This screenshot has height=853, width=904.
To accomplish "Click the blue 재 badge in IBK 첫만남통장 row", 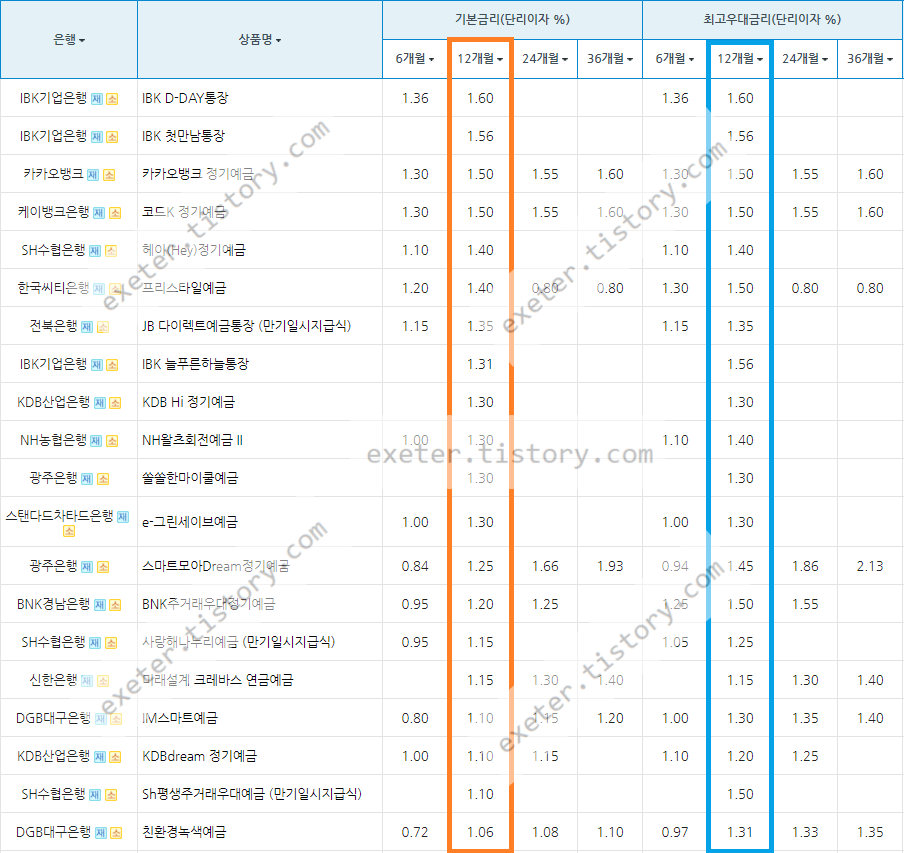I will click(97, 137).
